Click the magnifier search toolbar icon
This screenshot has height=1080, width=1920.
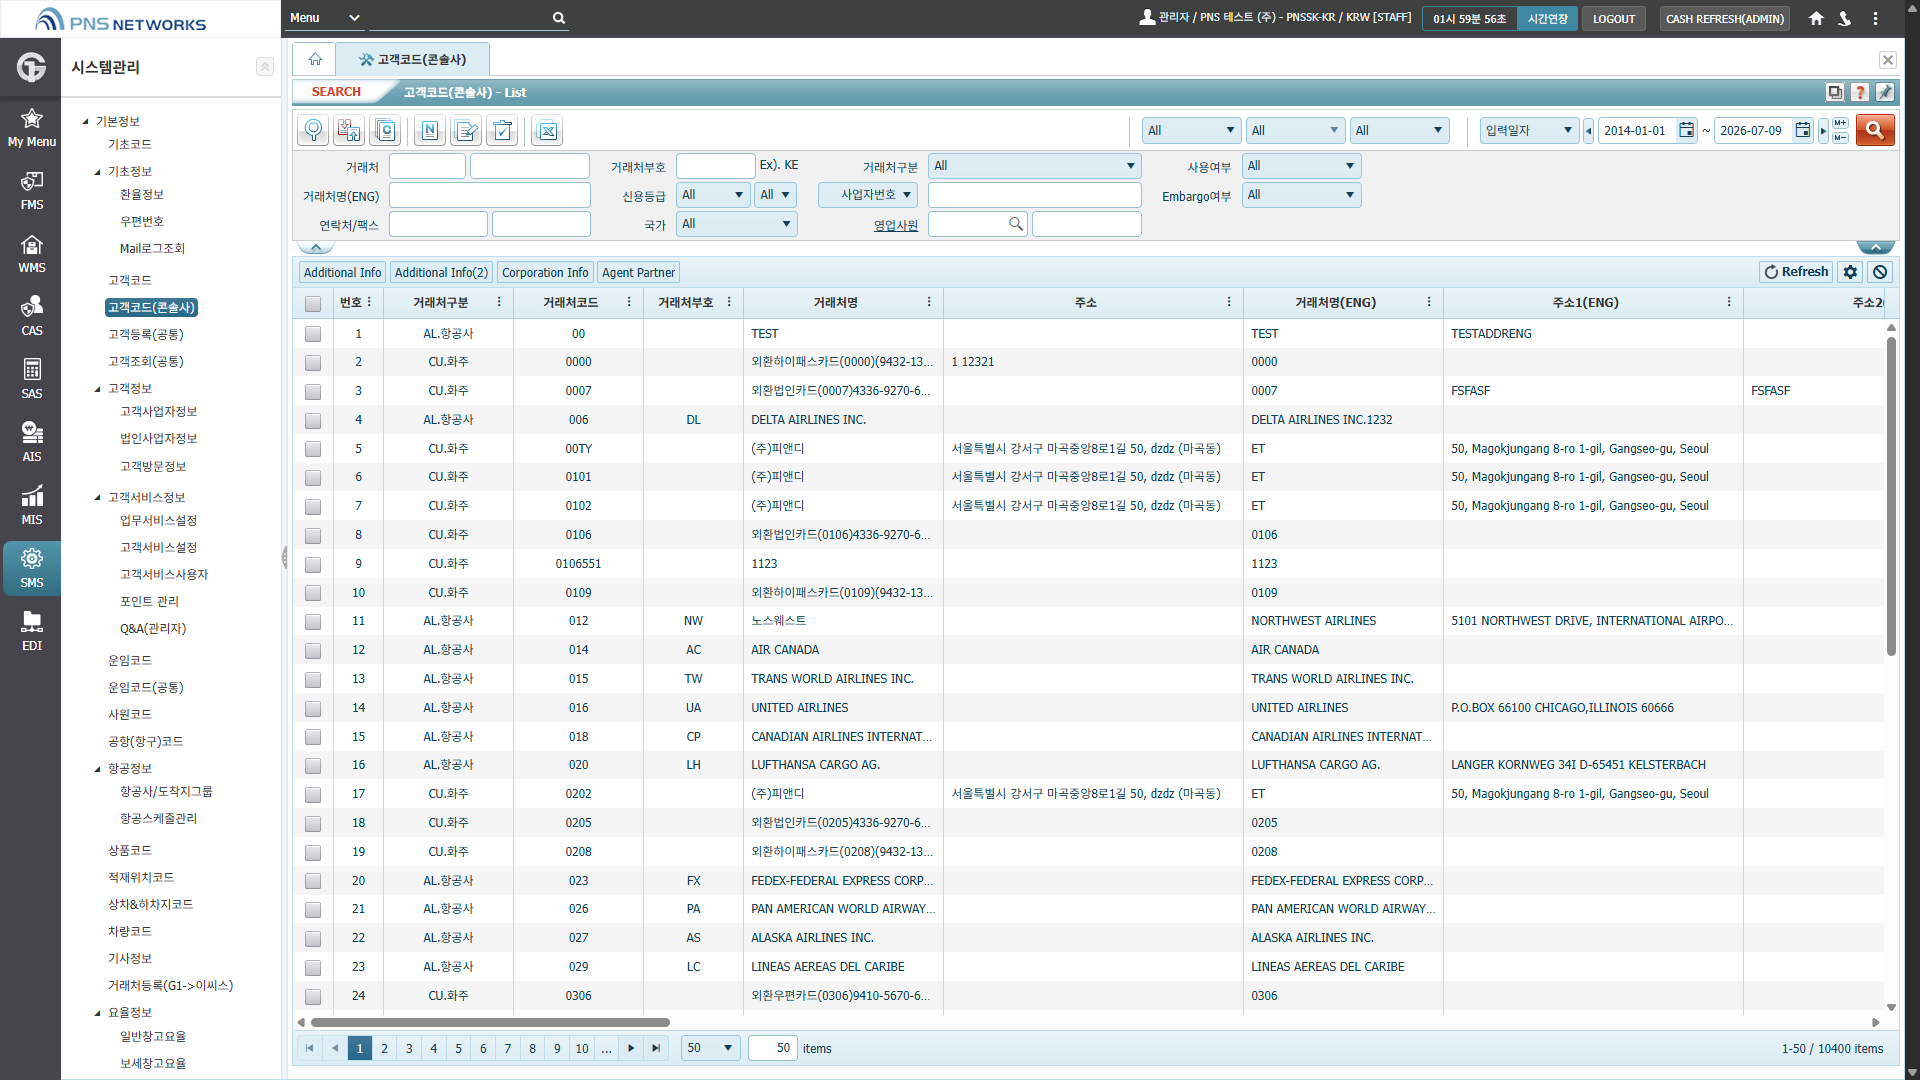(x=313, y=130)
